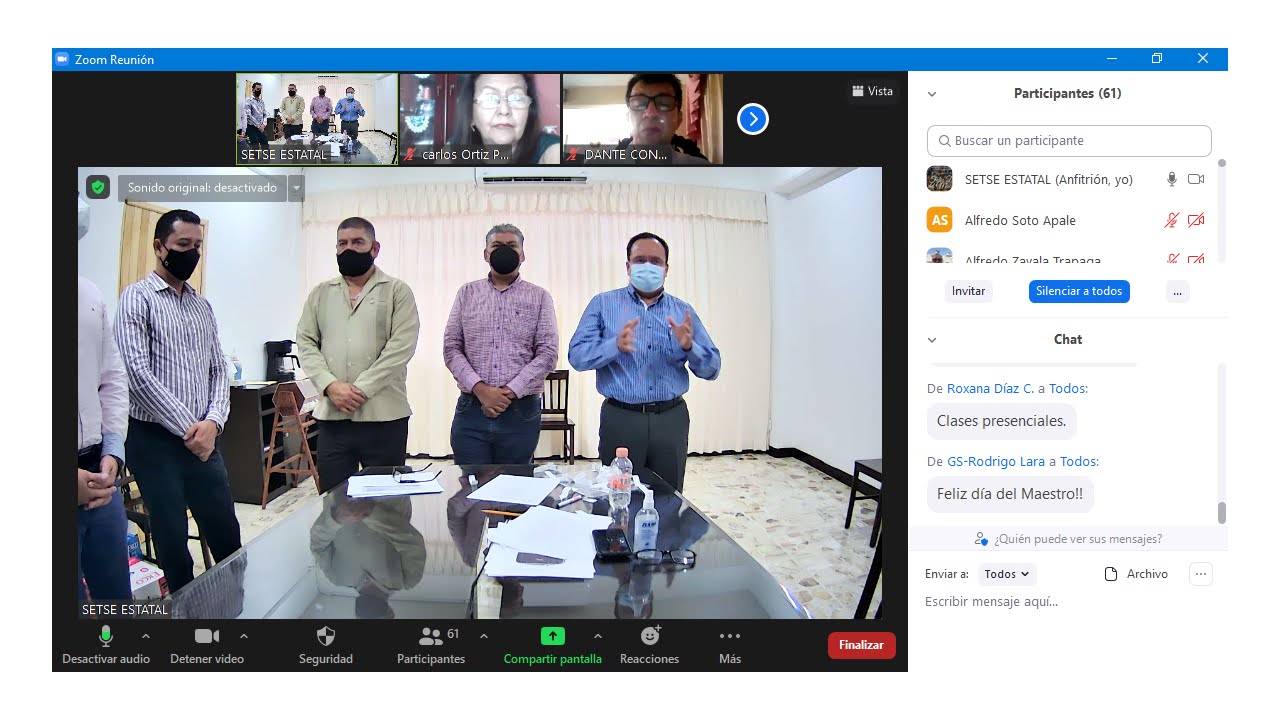Image resolution: width=1280 pixels, height=720 pixels.
Task: Click the blue next-videos arrow
Action: tap(752, 120)
